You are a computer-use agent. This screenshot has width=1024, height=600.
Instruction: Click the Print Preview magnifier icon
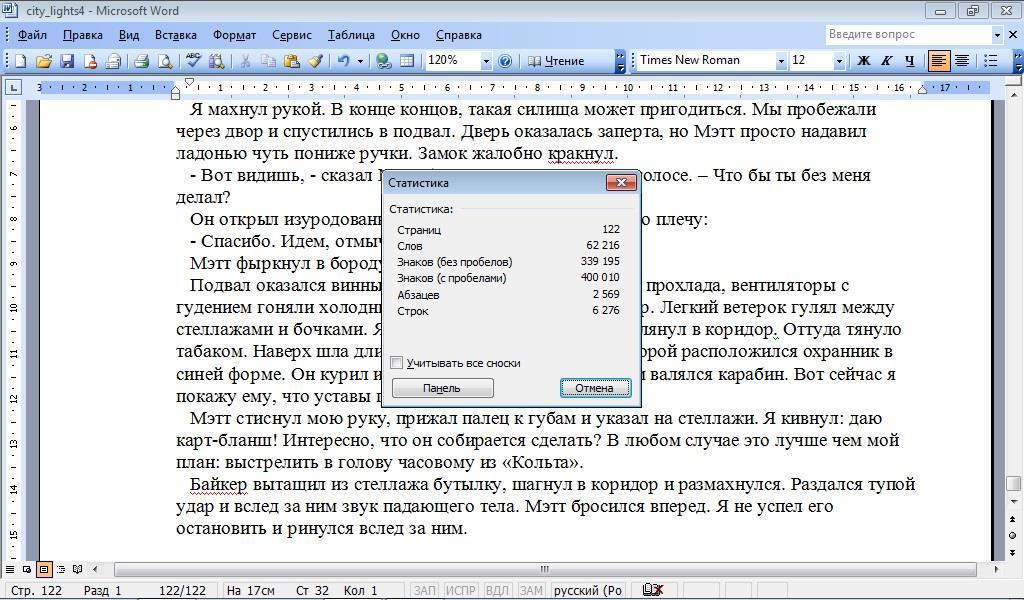click(x=165, y=61)
